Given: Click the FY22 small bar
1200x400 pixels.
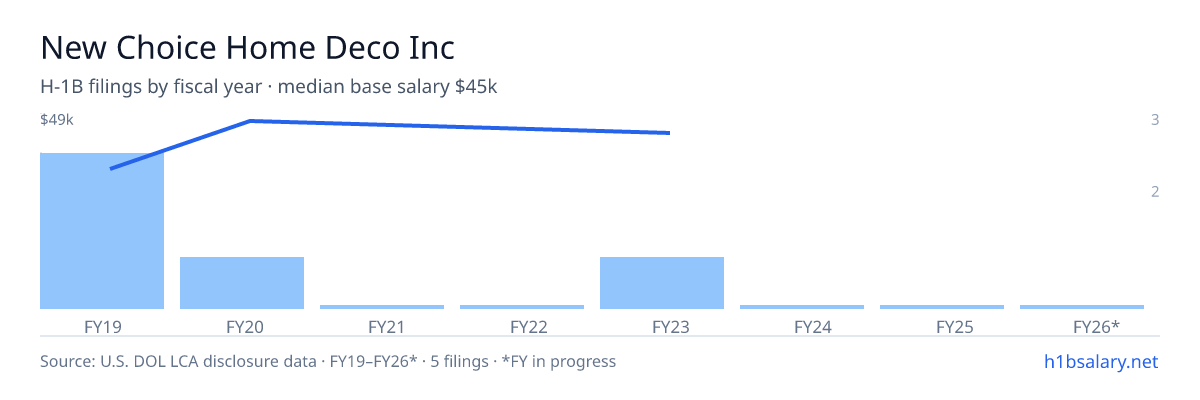Looking at the screenshot, I should point(522,307).
